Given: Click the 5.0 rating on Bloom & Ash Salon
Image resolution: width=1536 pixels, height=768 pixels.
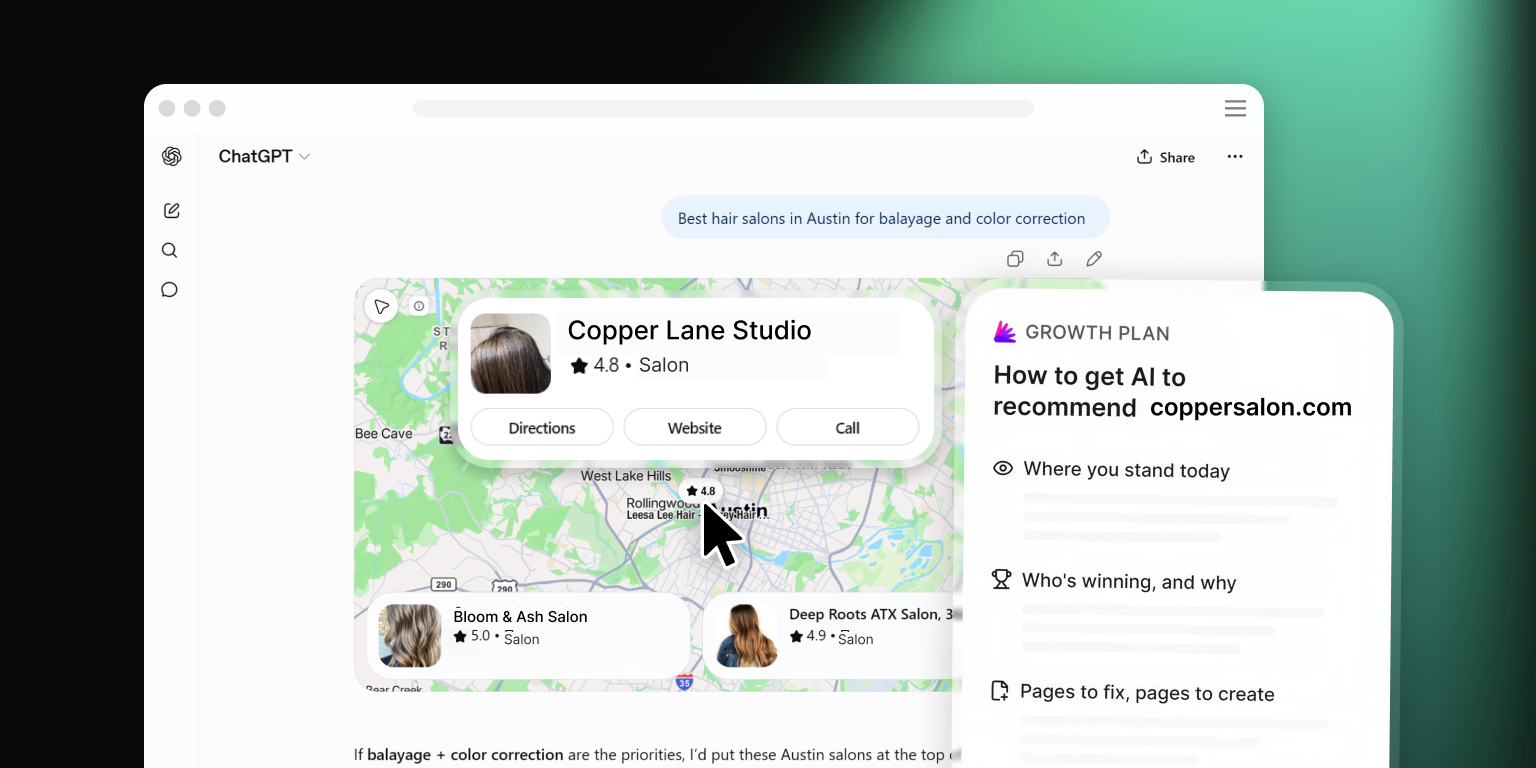Looking at the screenshot, I should coord(472,637).
